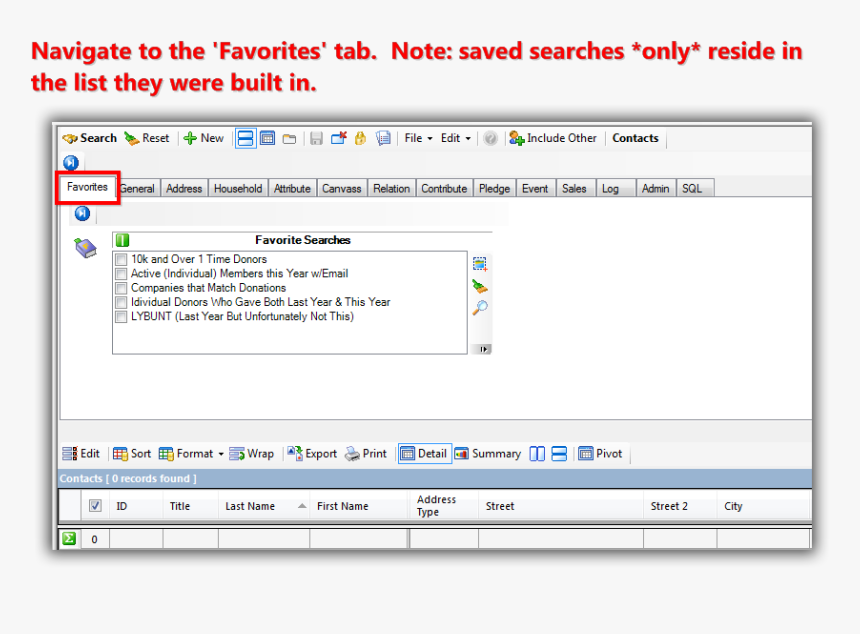Toggle Wrap in the results toolbar
Viewport: 860px width, 634px height.
(x=252, y=454)
